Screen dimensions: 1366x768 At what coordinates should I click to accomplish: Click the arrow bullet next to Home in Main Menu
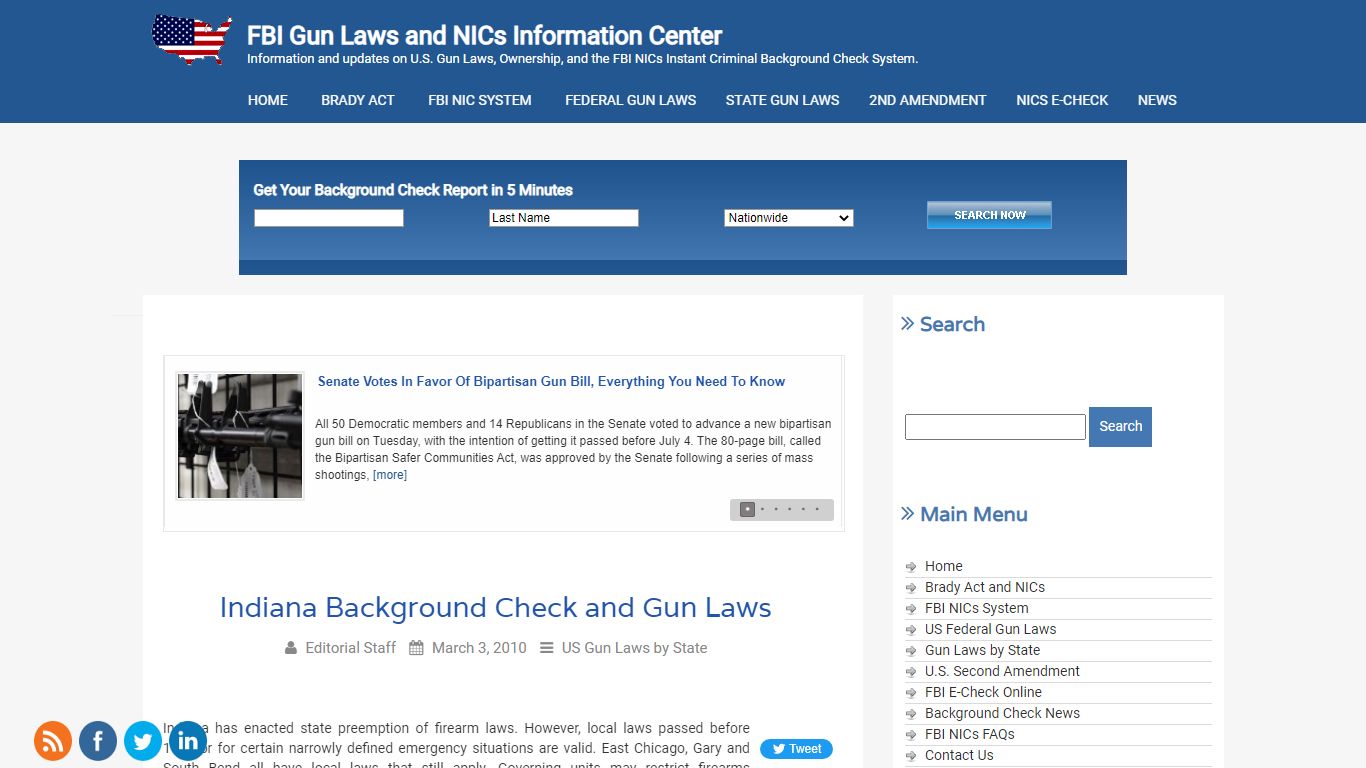tap(911, 567)
